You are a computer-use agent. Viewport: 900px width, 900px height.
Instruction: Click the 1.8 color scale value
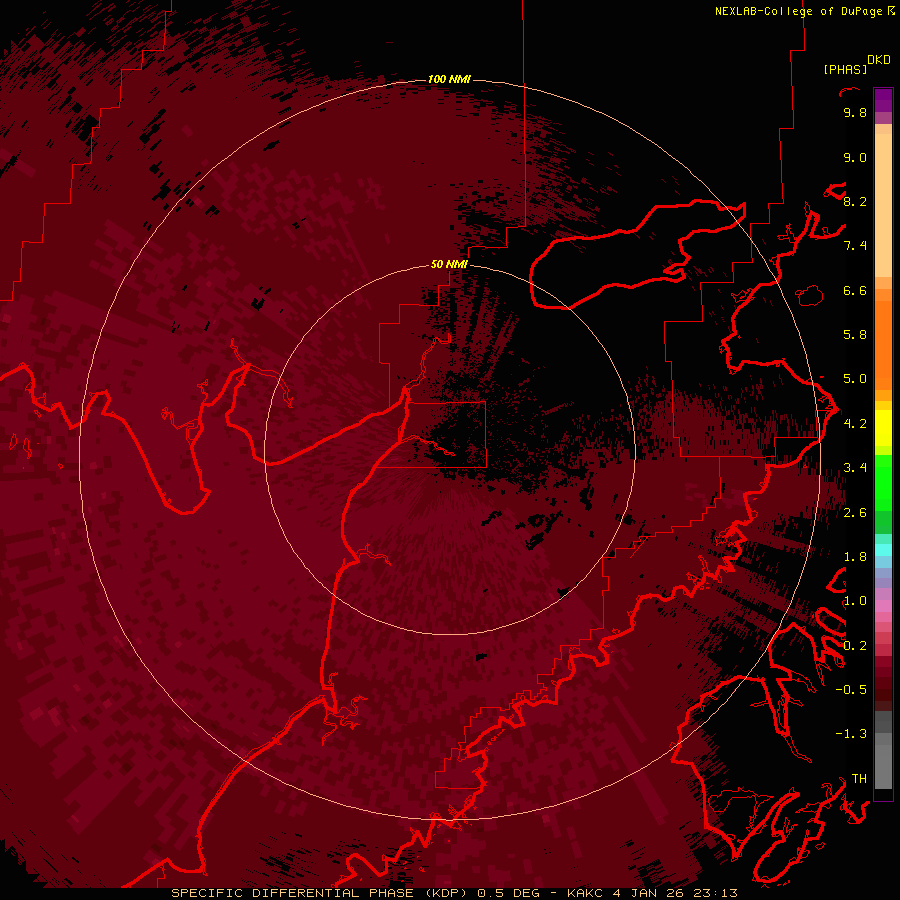tap(855, 557)
